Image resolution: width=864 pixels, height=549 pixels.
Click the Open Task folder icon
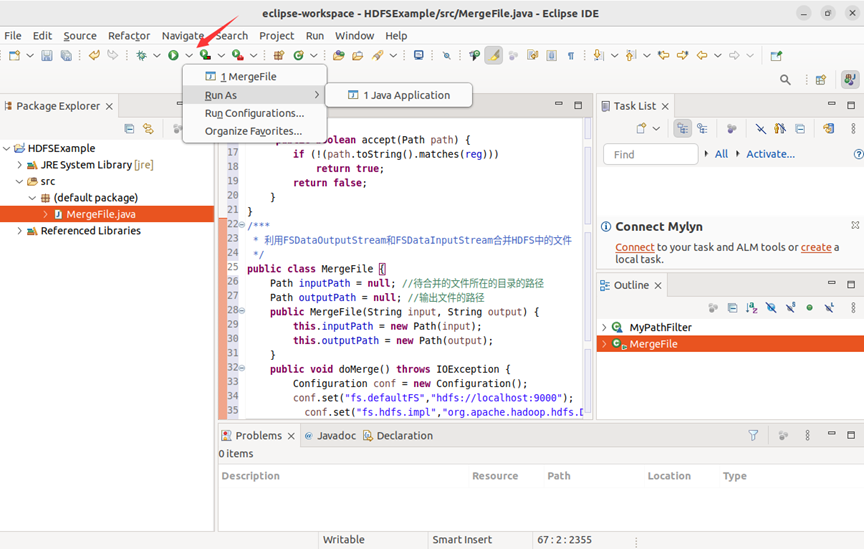click(x=358, y=55)
